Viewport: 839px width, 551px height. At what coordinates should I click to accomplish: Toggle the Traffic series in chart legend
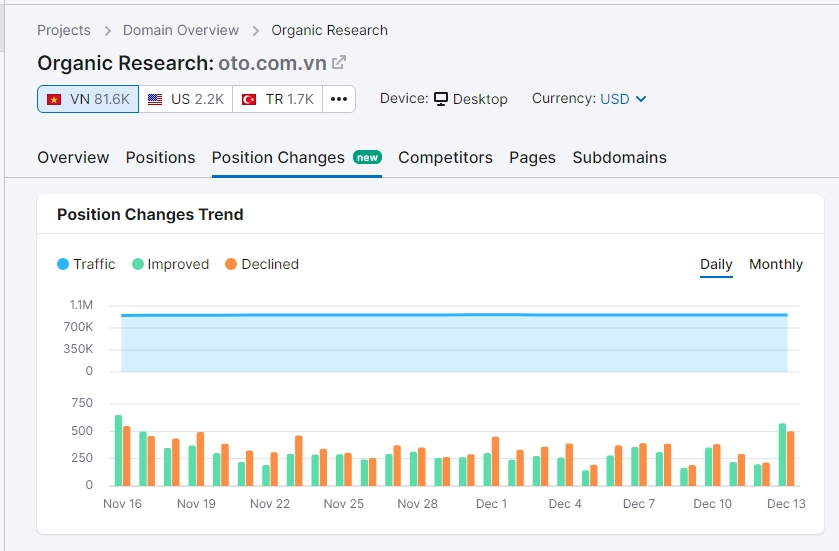[86, 264]
